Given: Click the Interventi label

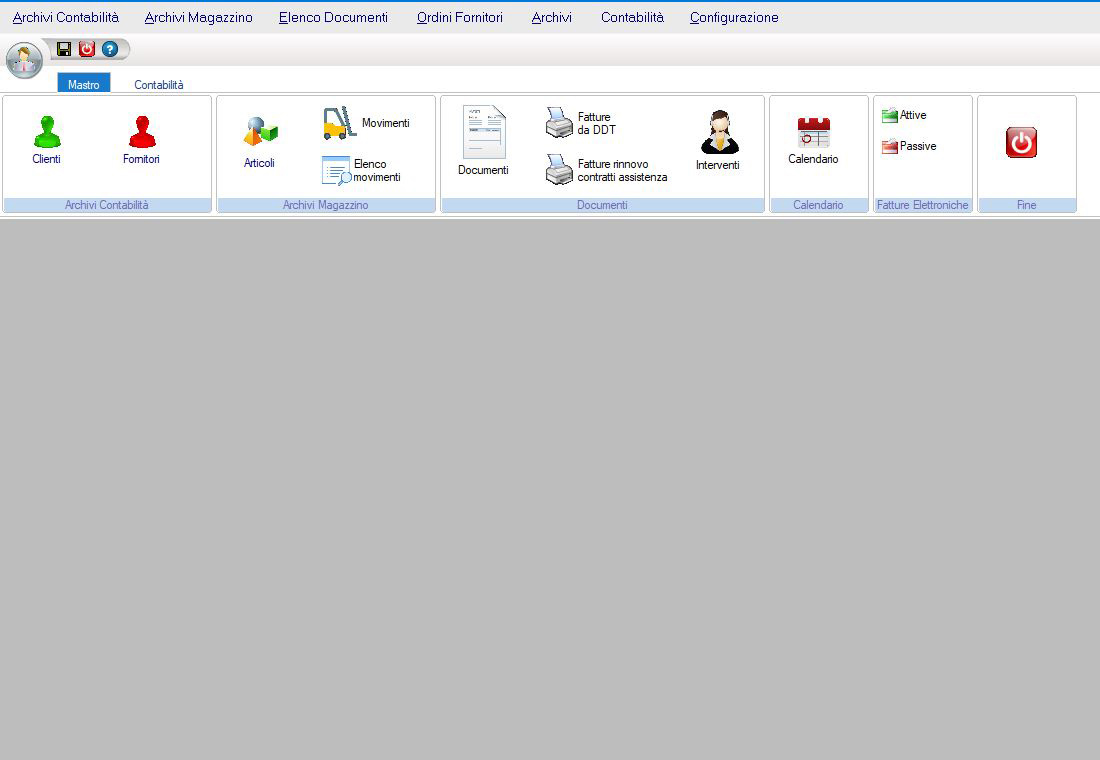Looking at the screenshot, I should click(718, 165).
